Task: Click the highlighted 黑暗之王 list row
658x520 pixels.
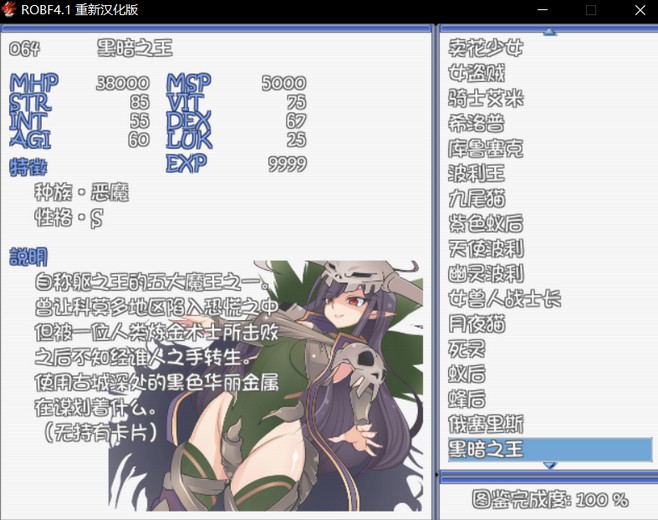Action: click(550, 449)
